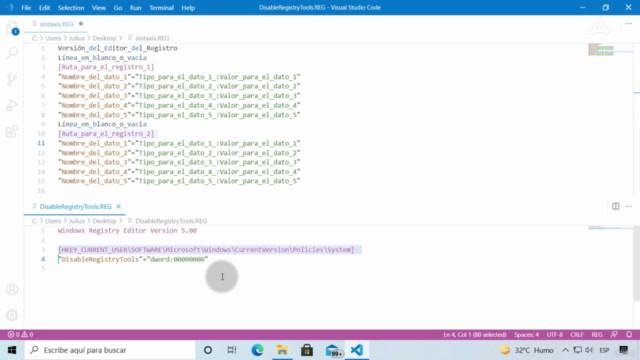Open Windows Start menu
The width and height of the screenshot is (640, 360).
(12, 350)
